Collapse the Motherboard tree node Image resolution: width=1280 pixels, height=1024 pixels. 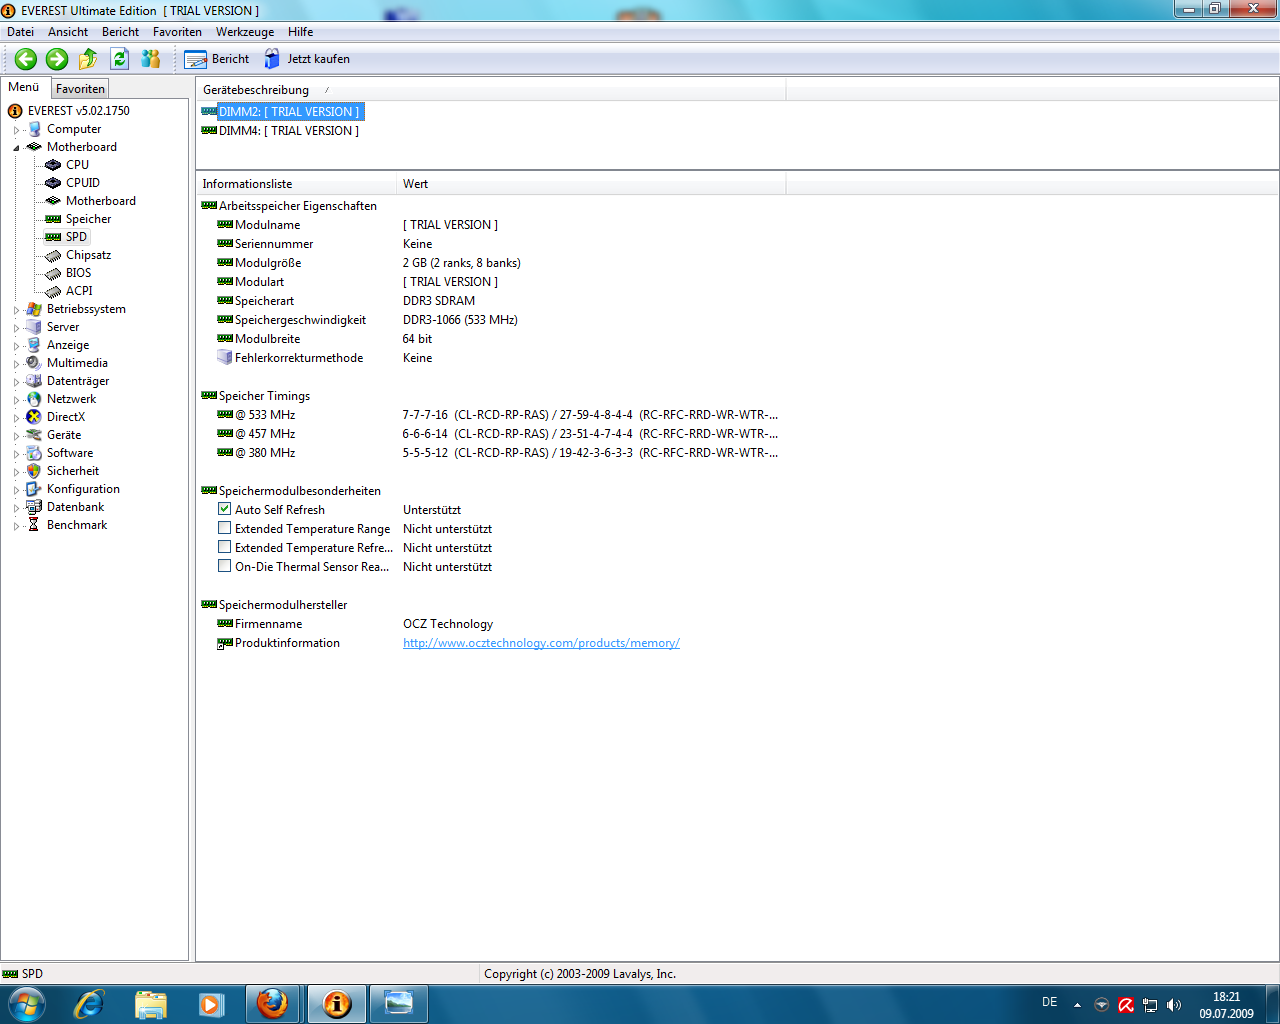16,148
